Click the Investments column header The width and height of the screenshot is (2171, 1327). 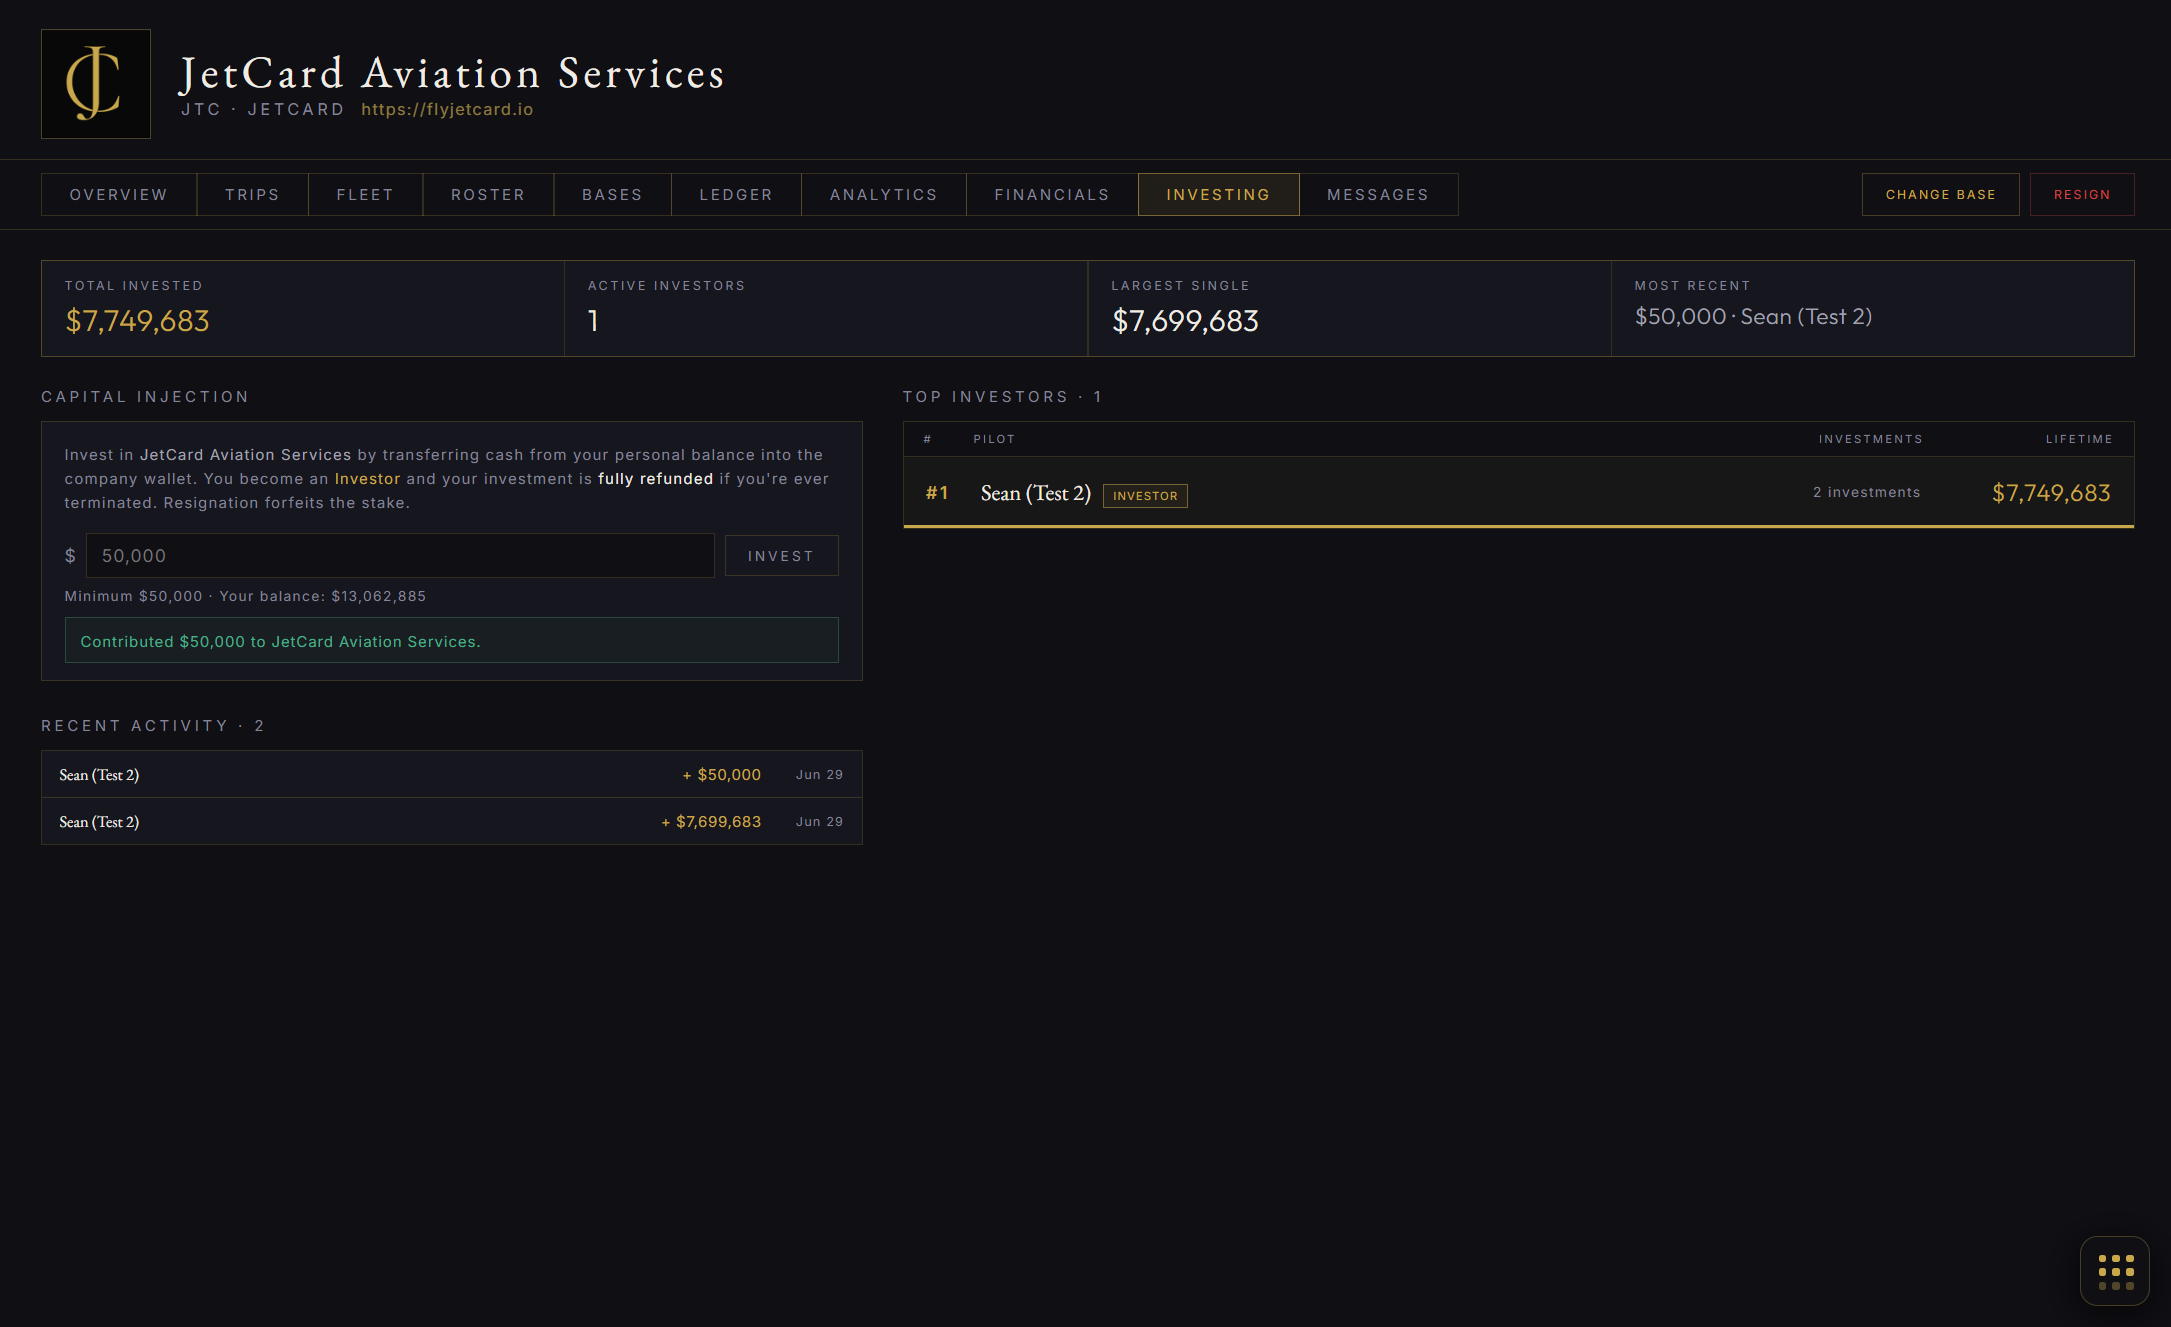pos(1870,439)
